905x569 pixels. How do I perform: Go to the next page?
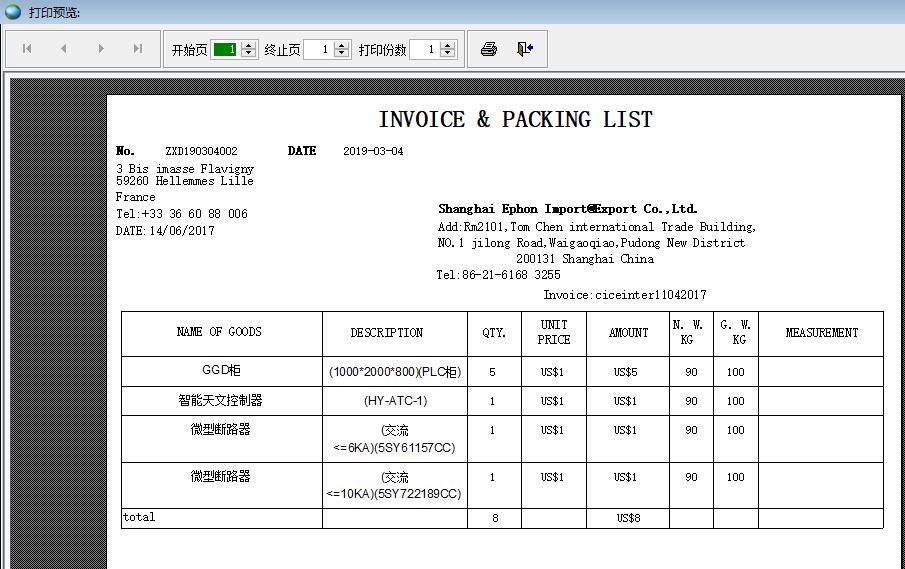point(101,49)
